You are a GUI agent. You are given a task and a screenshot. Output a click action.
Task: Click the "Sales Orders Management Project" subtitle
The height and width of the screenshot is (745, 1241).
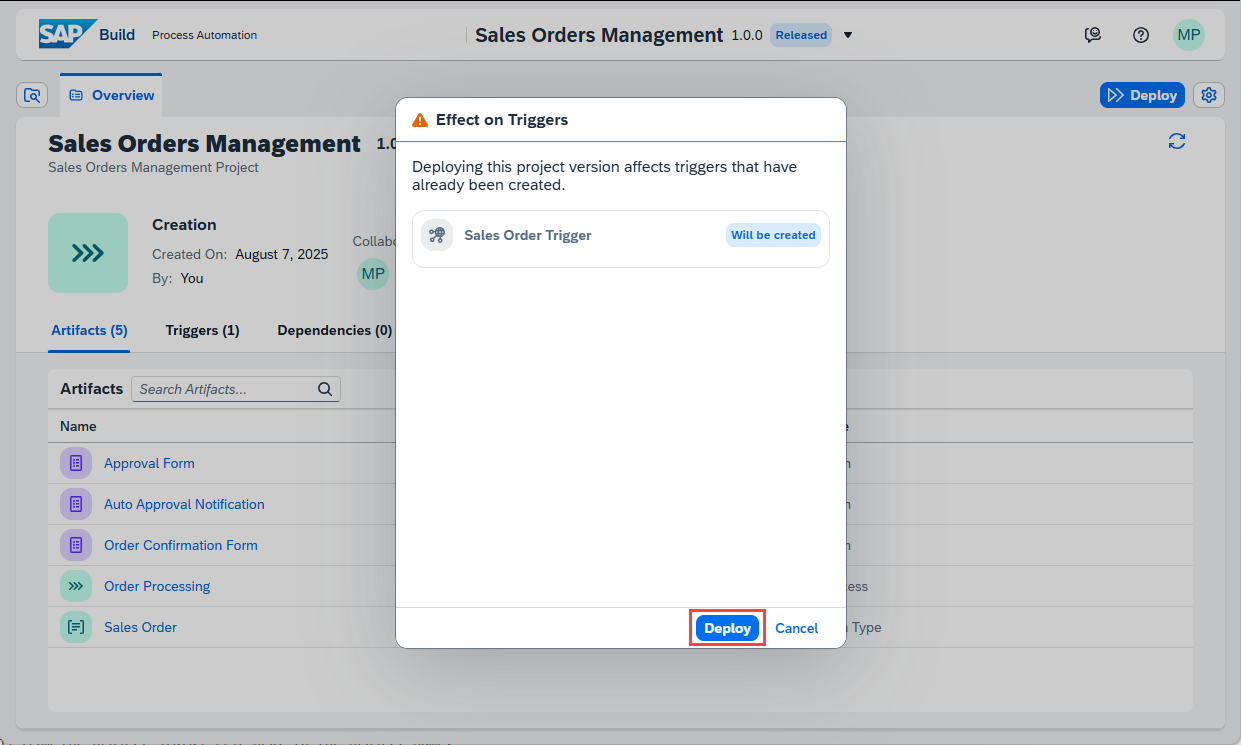click(x=153, y=167)
